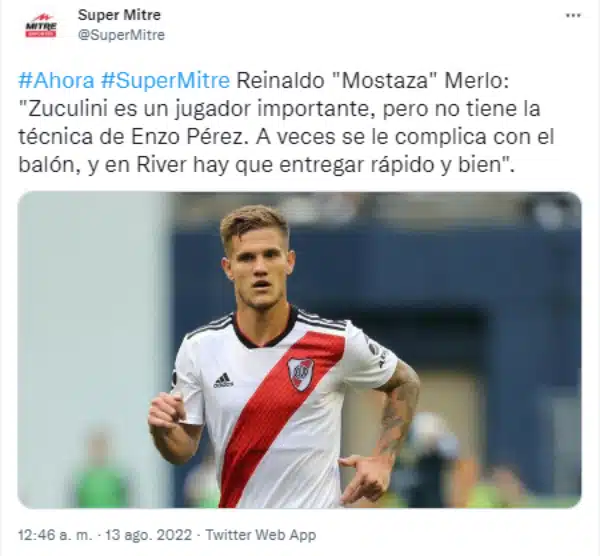Screen dimensions: 600x556
Task: Open the Super Mitre profile avatar logo
Action: [41, 26]
